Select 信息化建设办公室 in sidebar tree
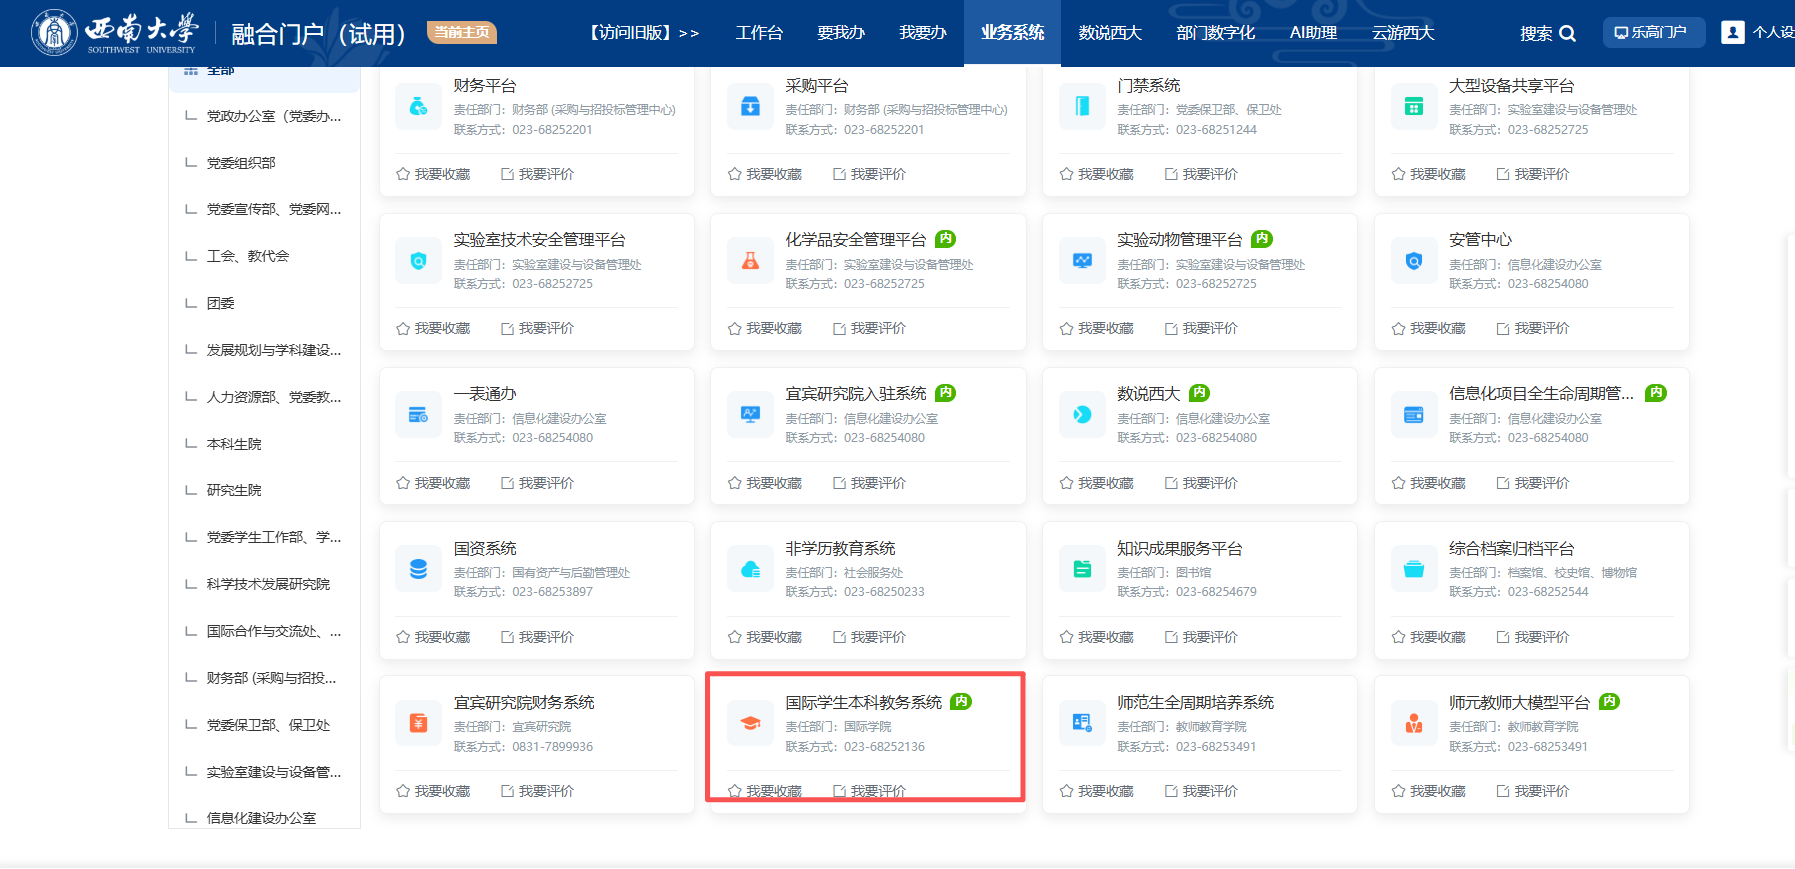This screenshot has height=869, width=1795. click(x=261, y=817)
